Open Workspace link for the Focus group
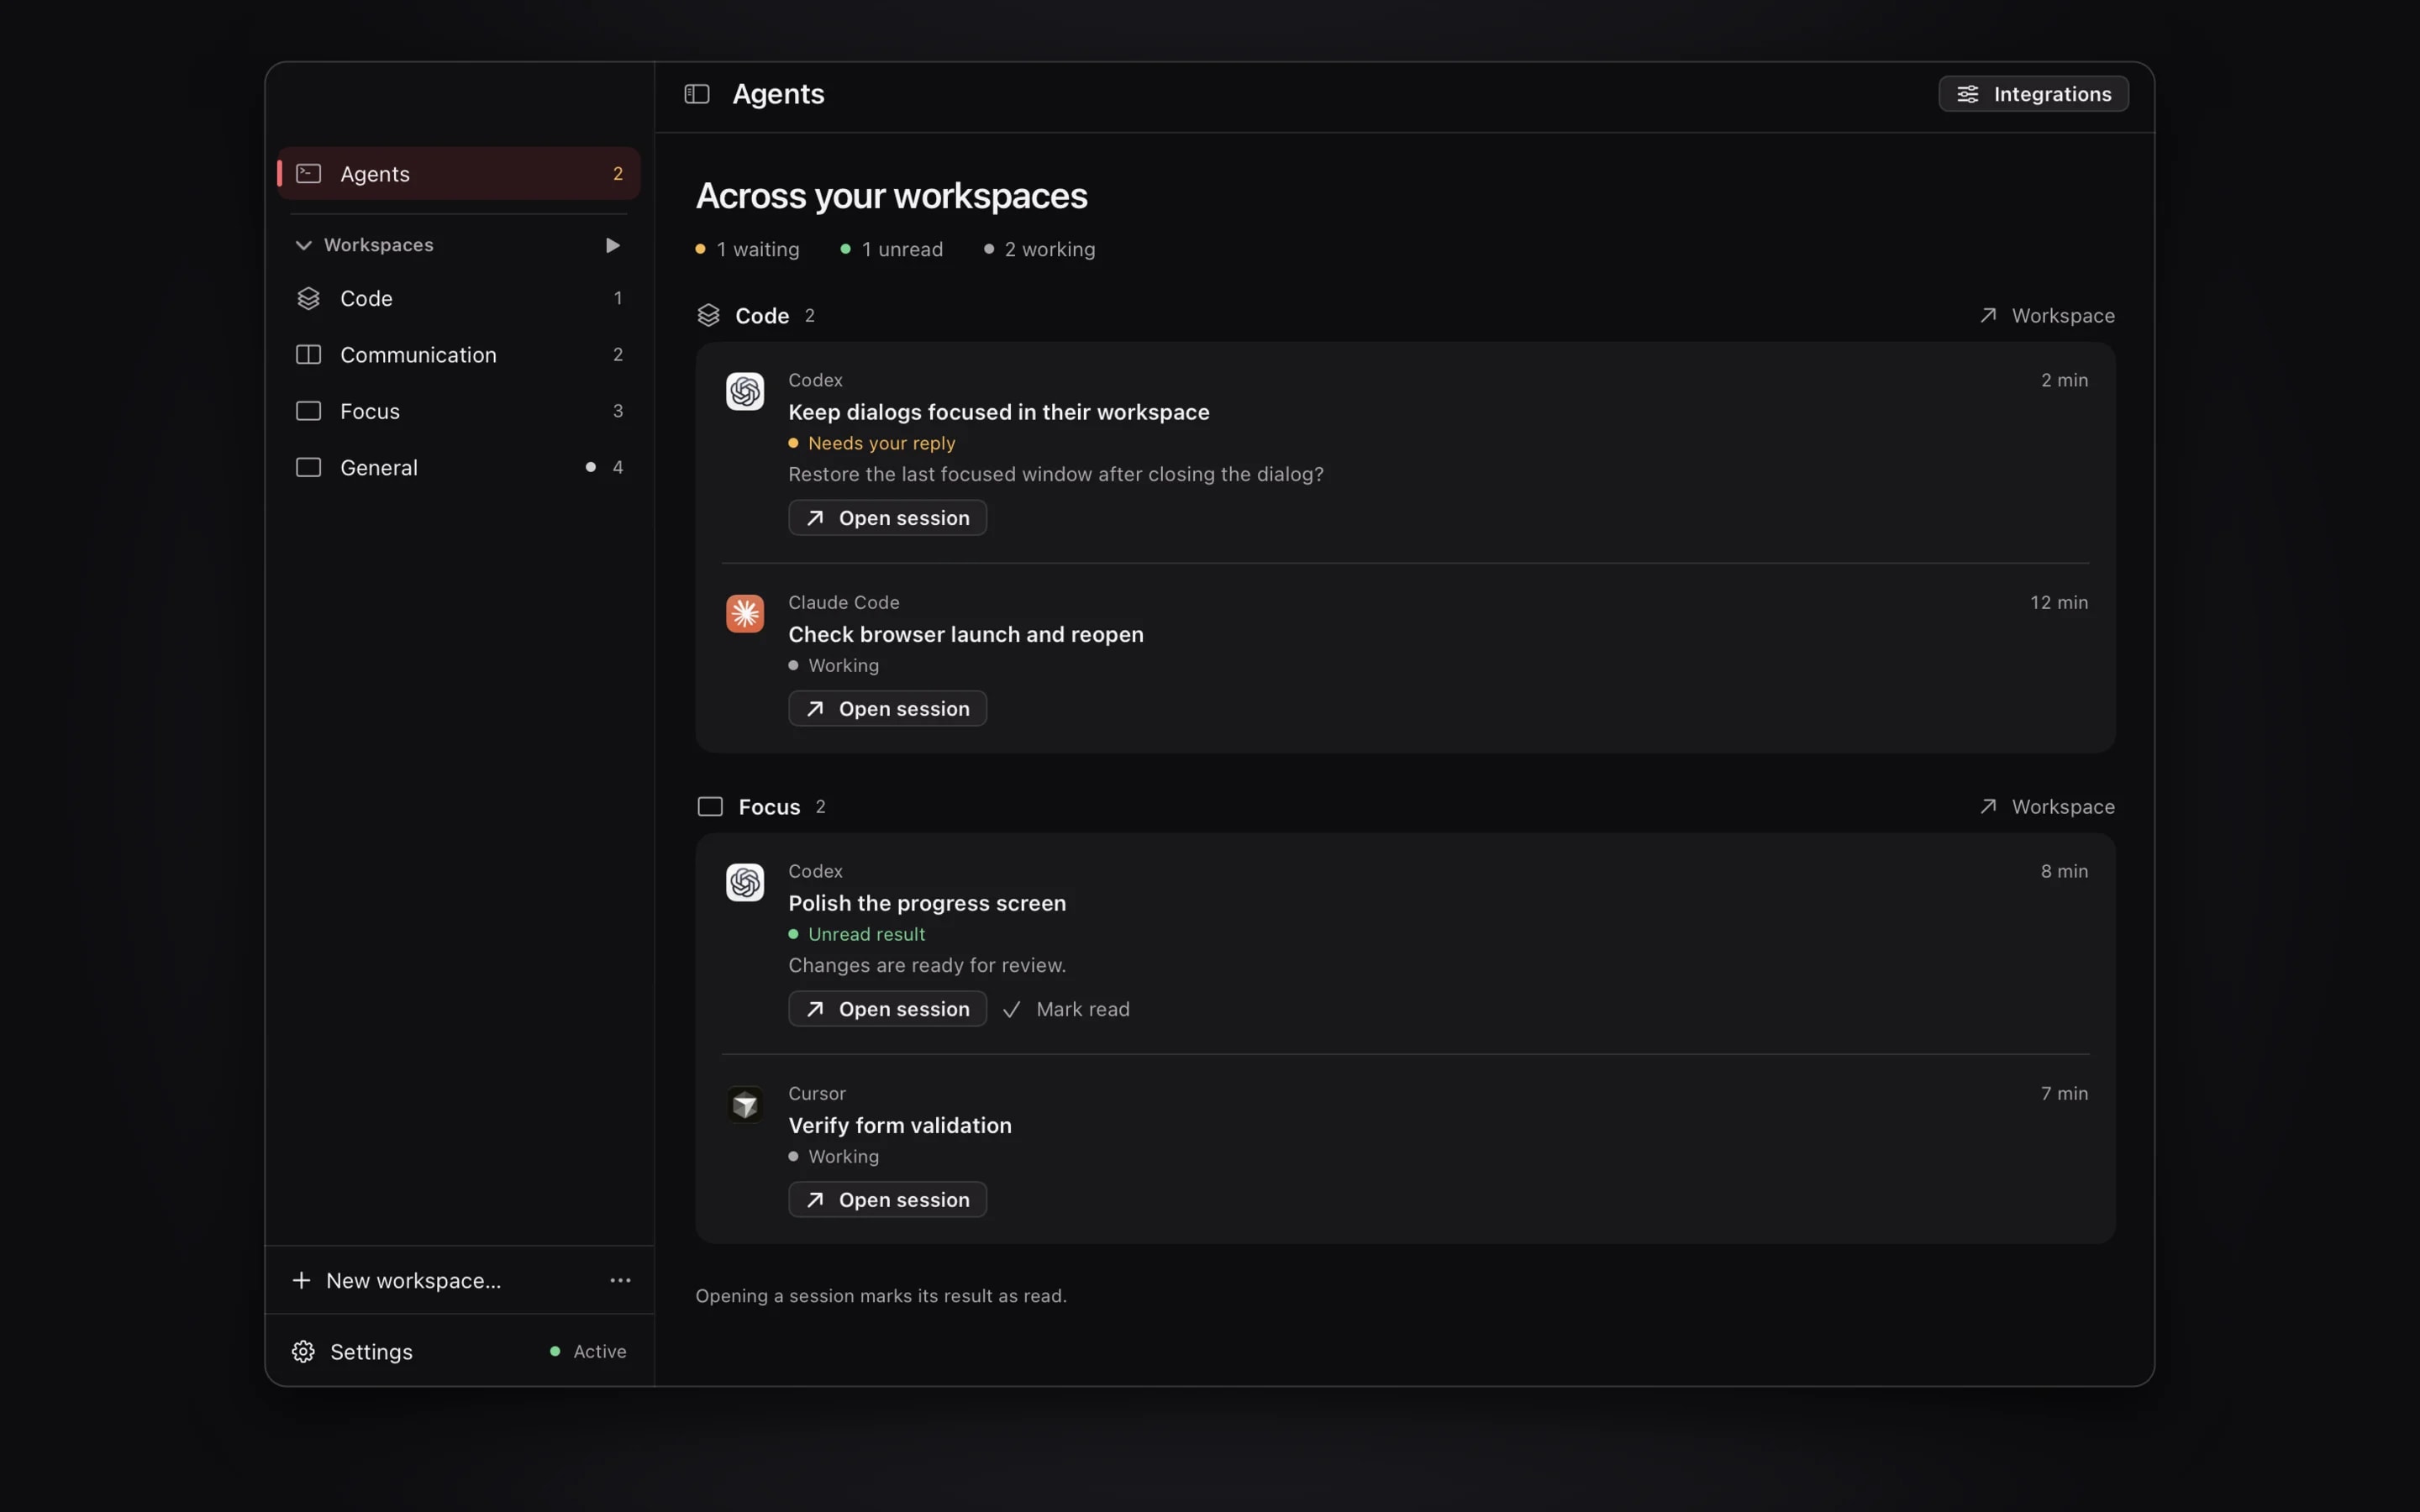Image resolution: width=2420 pixels, height=1512 pixels. tap(2047, 807)
